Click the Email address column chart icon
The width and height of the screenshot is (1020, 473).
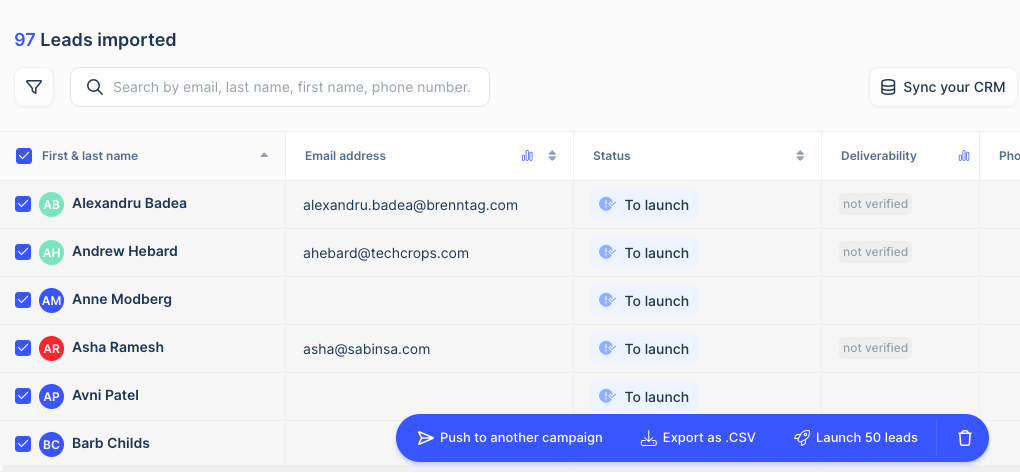tap(527, 156)
